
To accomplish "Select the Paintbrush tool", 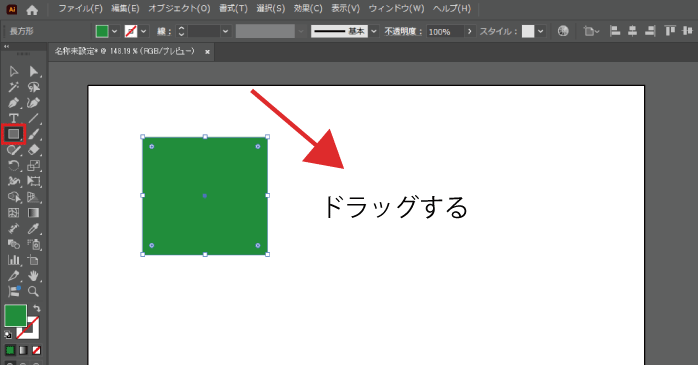I will 33,134.
